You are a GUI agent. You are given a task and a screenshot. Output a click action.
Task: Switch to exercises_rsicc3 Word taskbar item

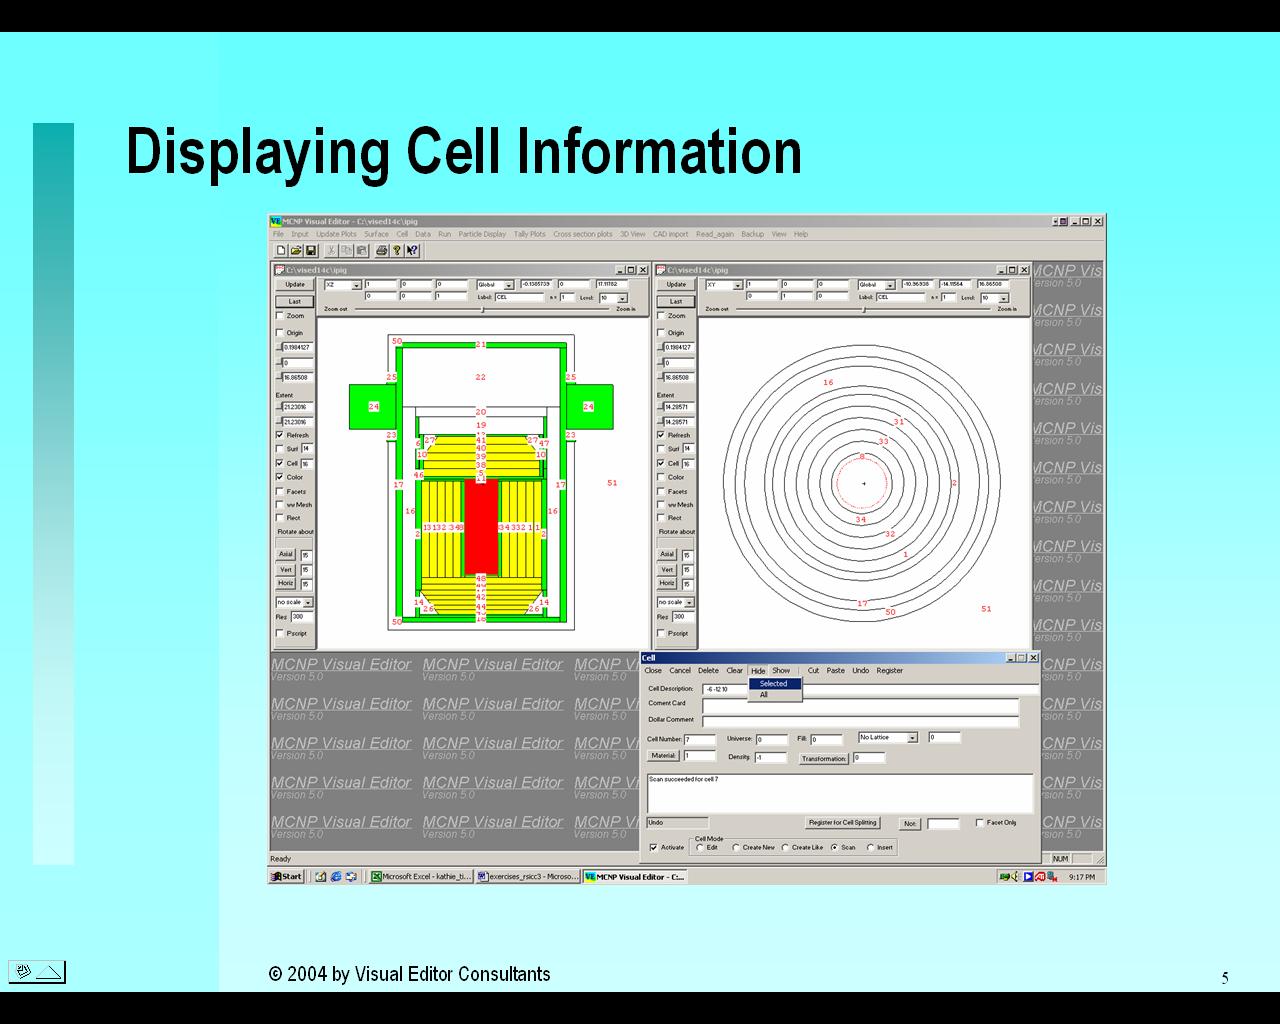click(x=527, y=876)
